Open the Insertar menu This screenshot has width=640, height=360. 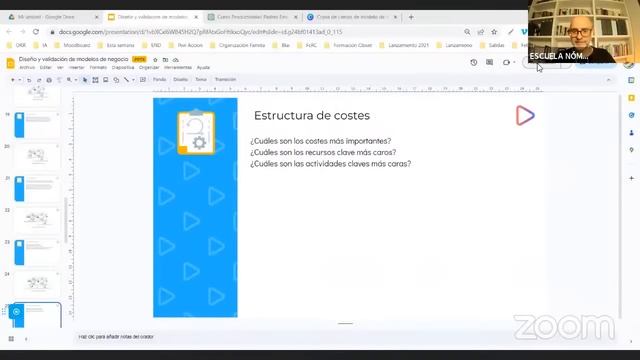click(x=76, y=68)
